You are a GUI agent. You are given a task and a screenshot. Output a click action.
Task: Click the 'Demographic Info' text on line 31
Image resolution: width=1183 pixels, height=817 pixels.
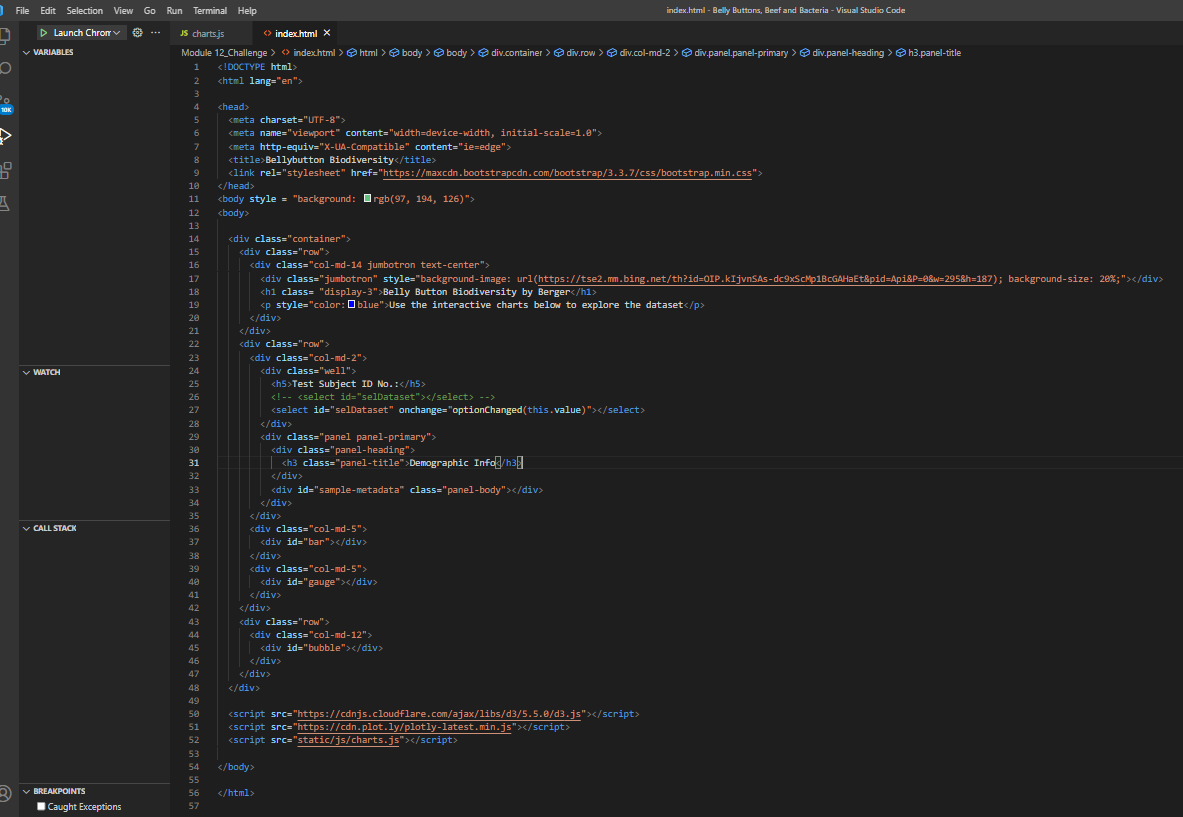(453, 462)
